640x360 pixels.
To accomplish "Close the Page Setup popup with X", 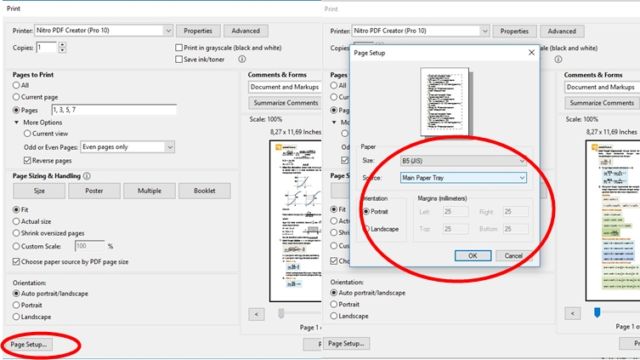I will [531, 53].
